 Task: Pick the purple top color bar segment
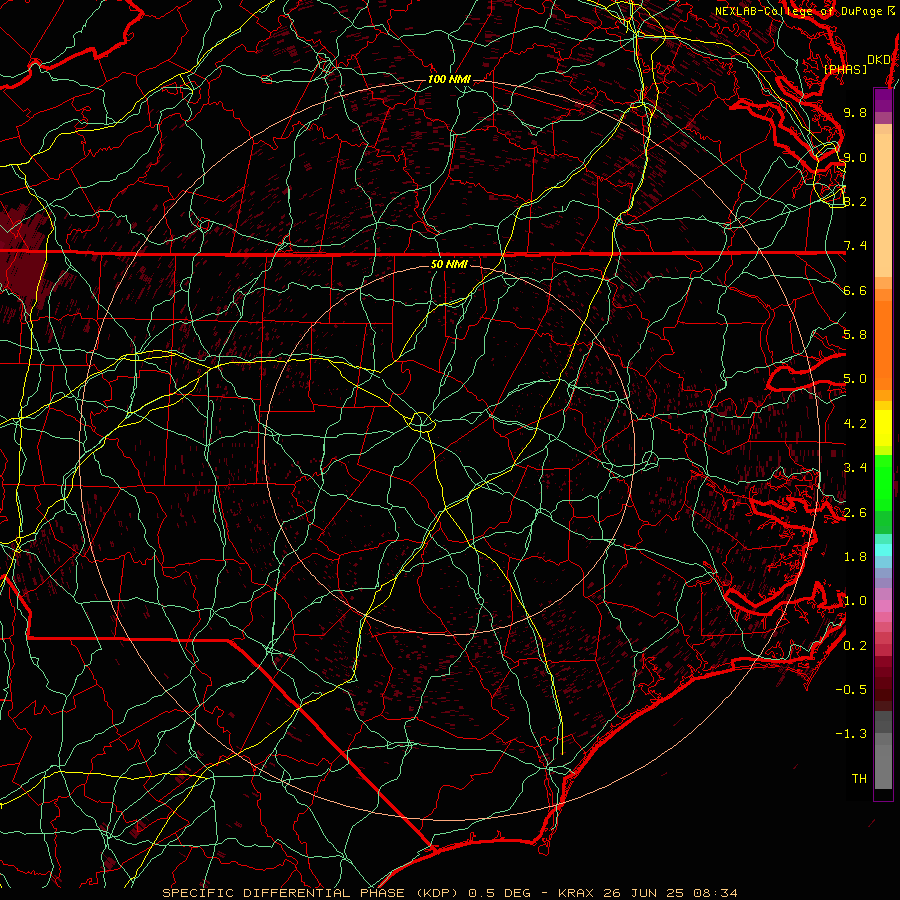[883, 100]
